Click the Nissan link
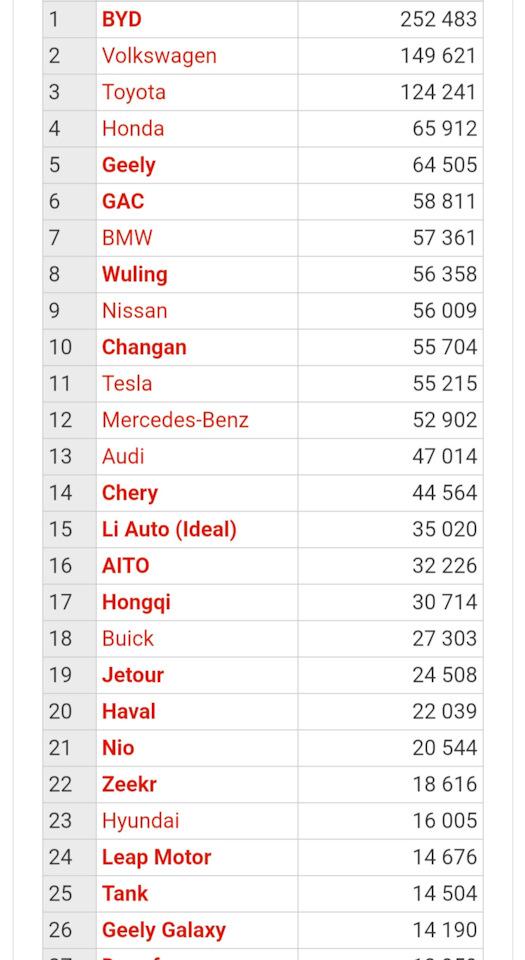 click(135, 310)
